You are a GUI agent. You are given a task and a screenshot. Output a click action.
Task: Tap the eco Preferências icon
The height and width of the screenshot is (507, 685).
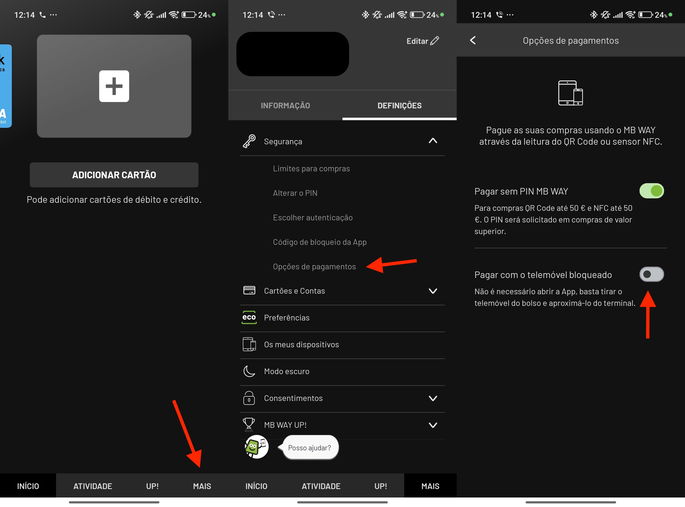coord(249,317)
